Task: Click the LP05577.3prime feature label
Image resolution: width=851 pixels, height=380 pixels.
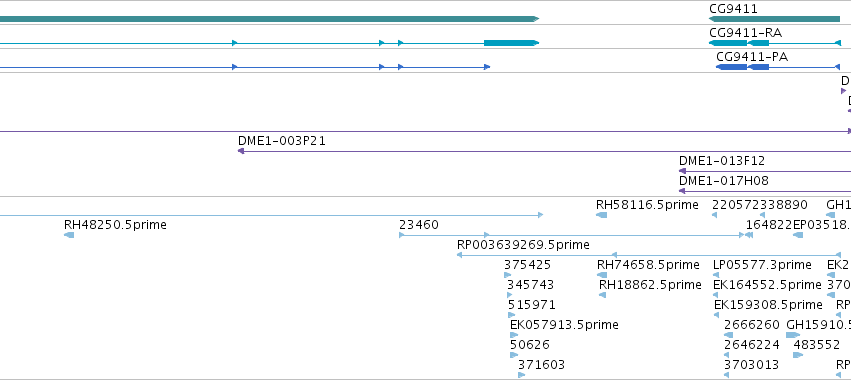Action: click(762, 264)
